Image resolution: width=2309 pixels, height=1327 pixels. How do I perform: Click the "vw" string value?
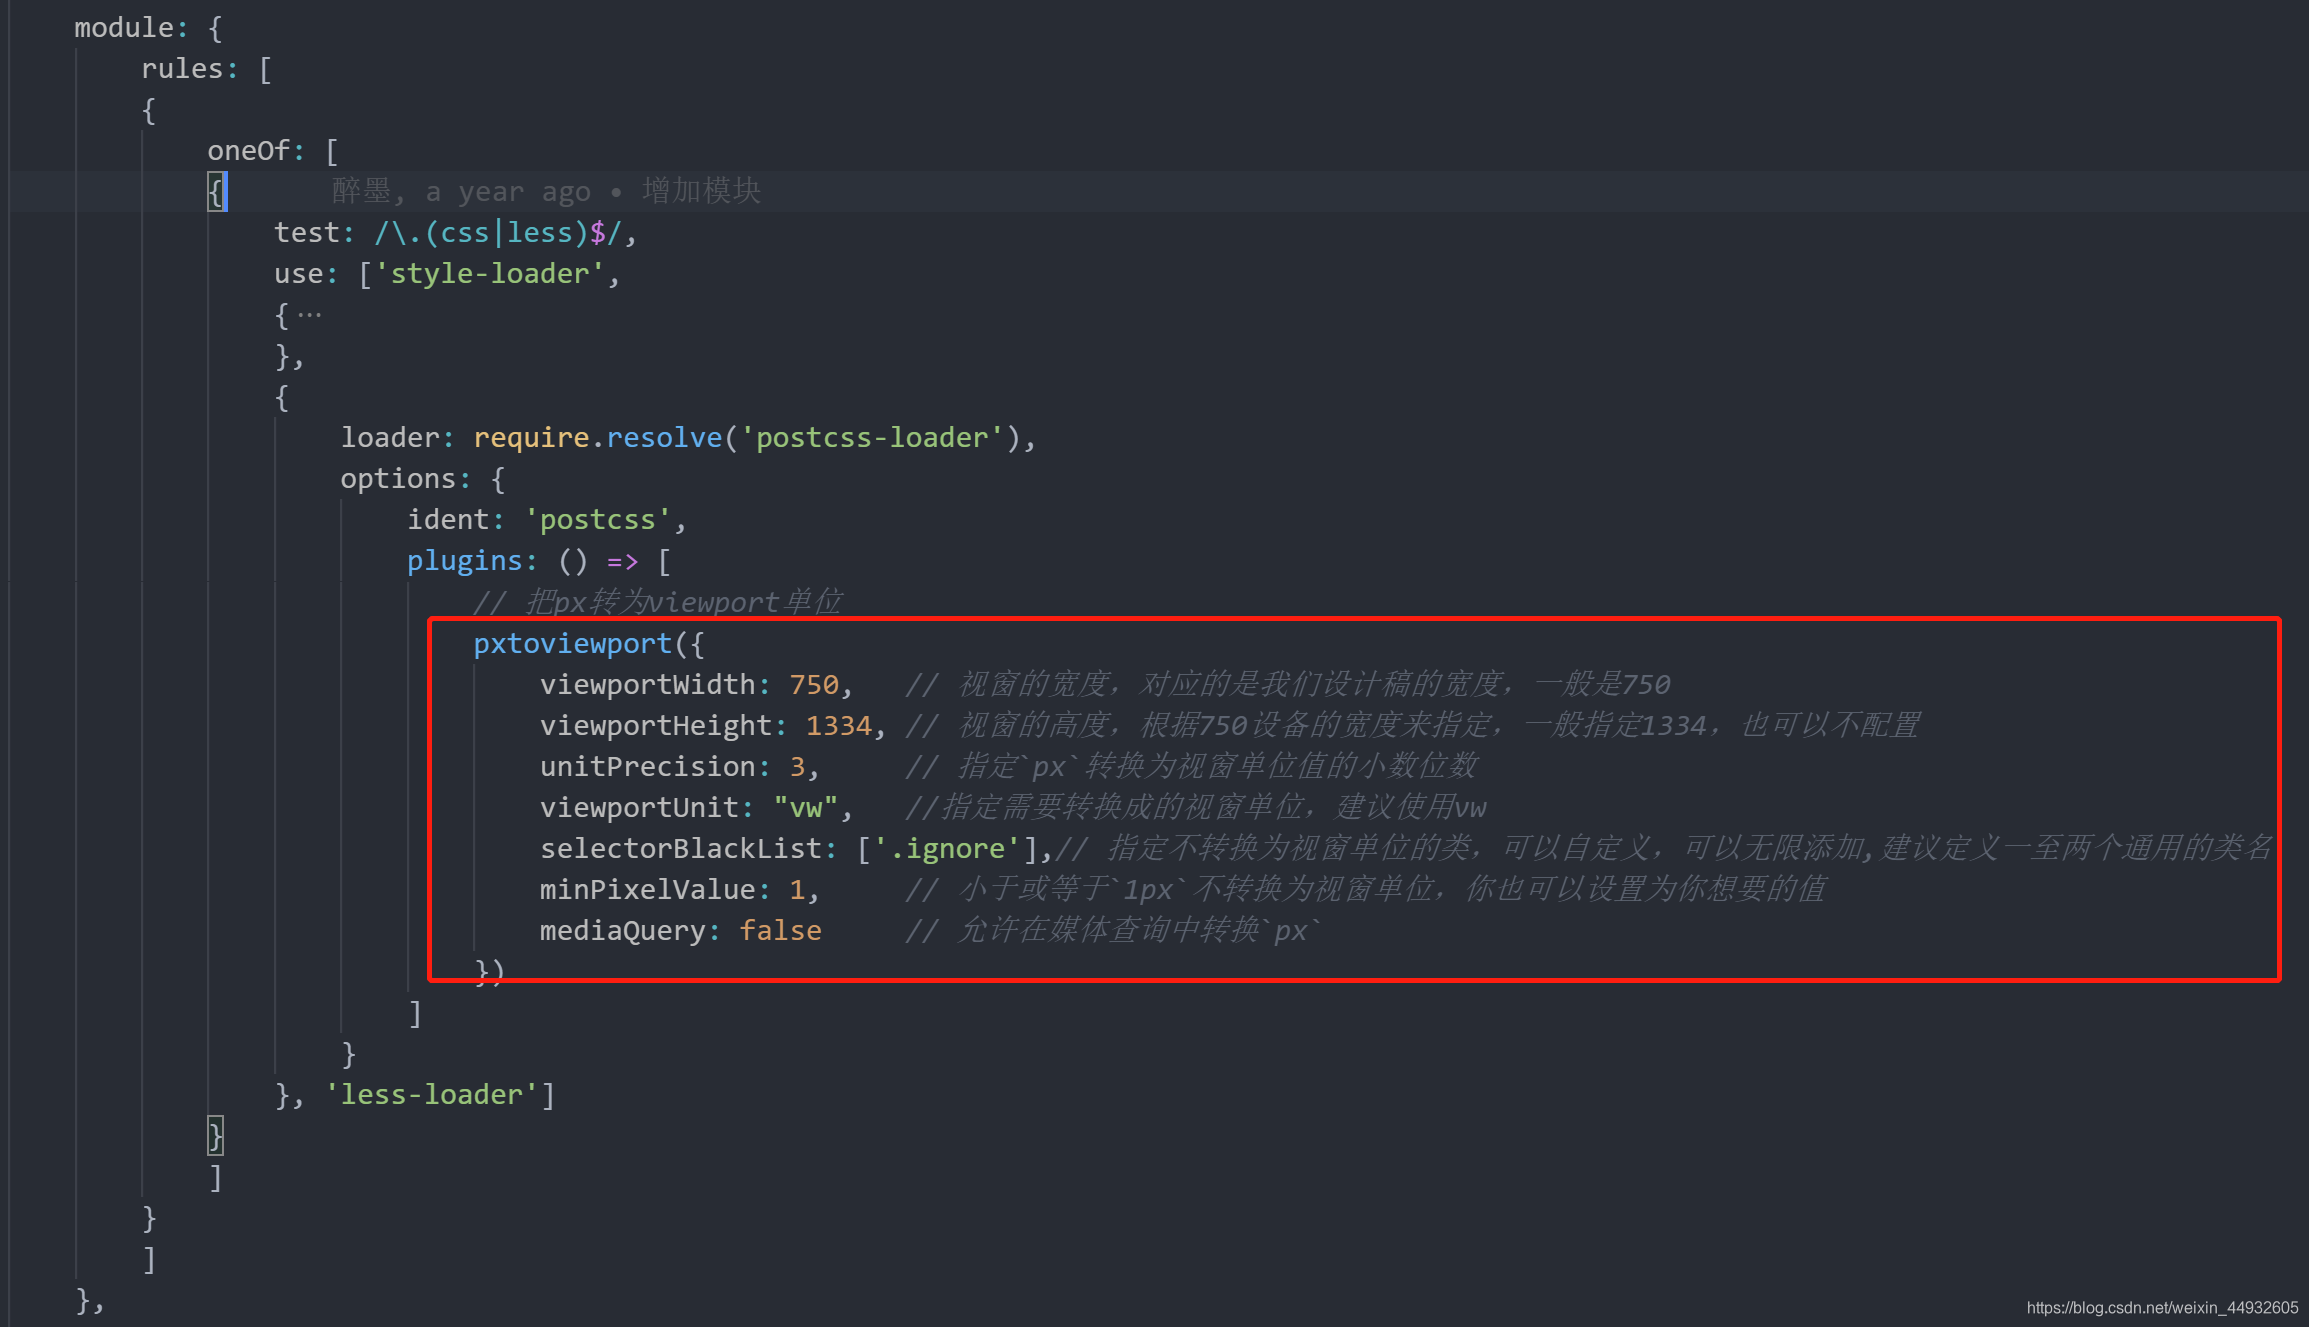[x=805, y=808]
